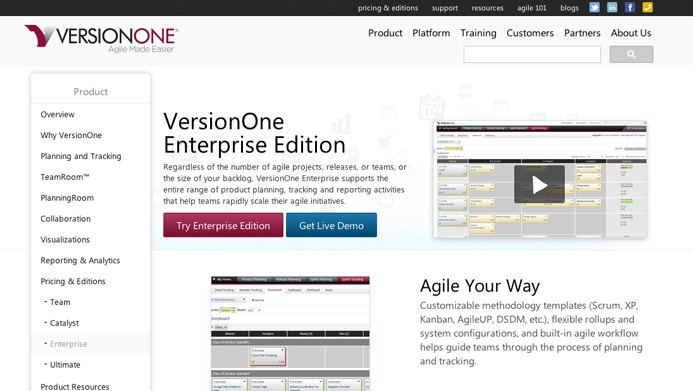The width and height of the screenshot is (693, 391).
Task: Open the agile 101 link
Action: [532, 8]
